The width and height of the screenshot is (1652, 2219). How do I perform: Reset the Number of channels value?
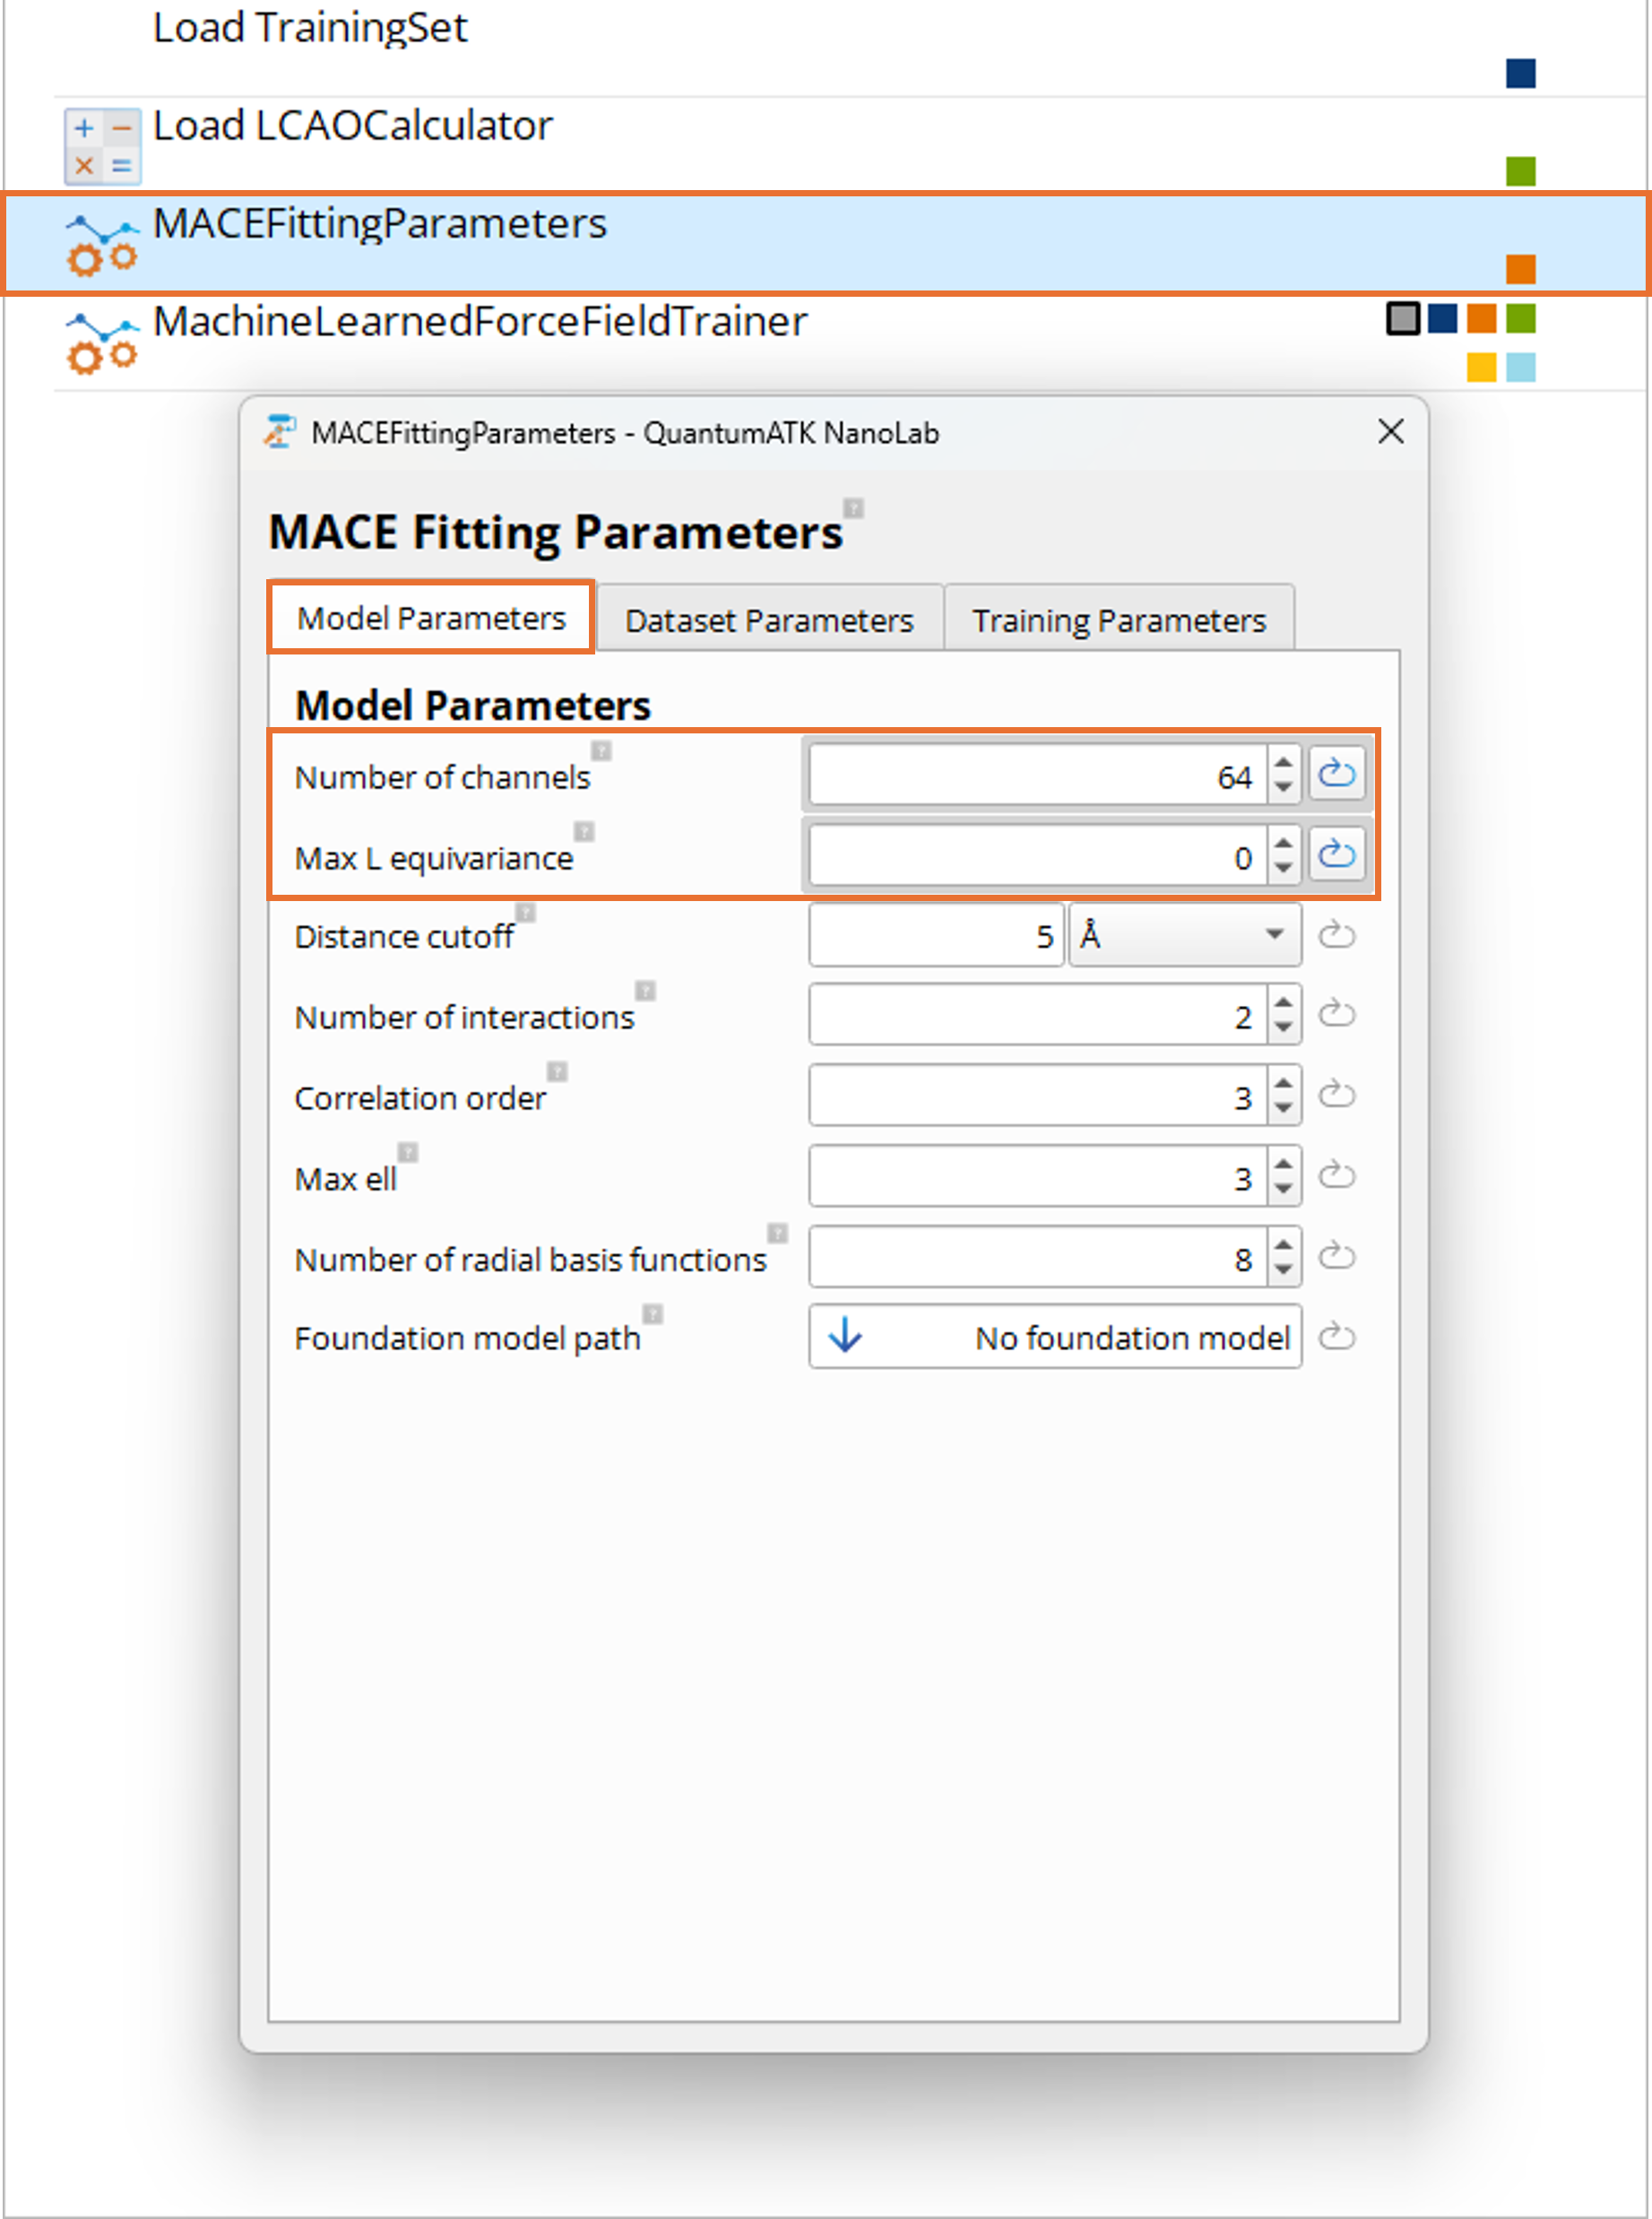pos(1336,774)
